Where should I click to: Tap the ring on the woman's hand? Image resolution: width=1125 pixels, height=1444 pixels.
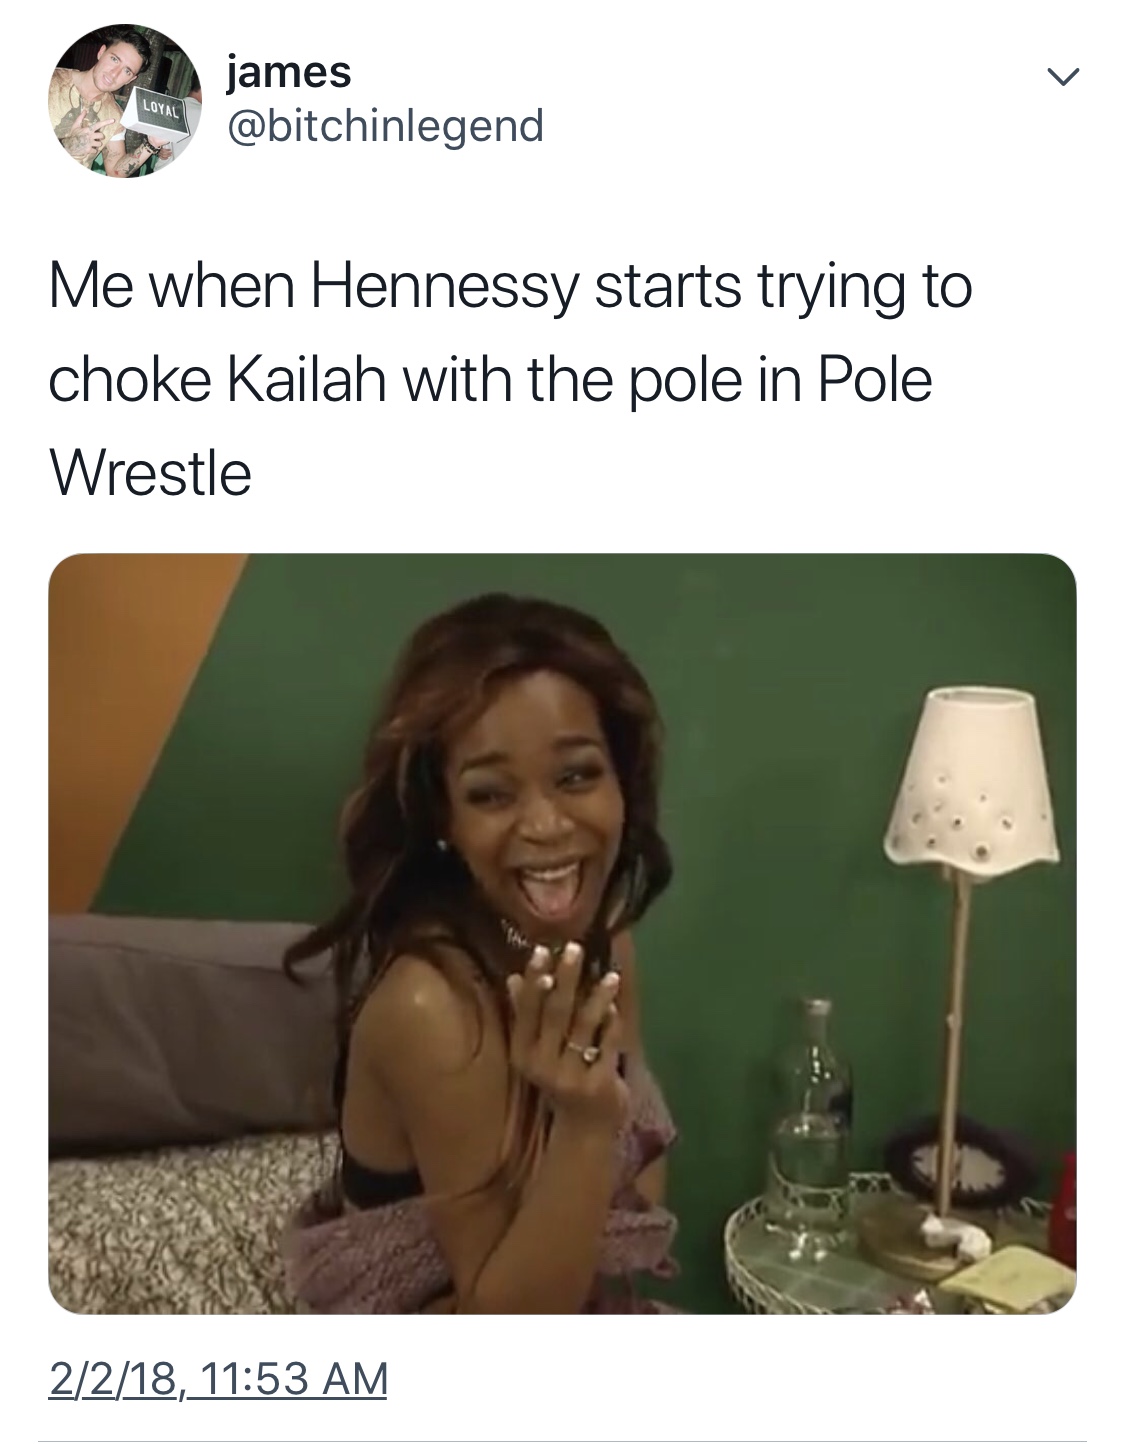(x=583, y=1049)
